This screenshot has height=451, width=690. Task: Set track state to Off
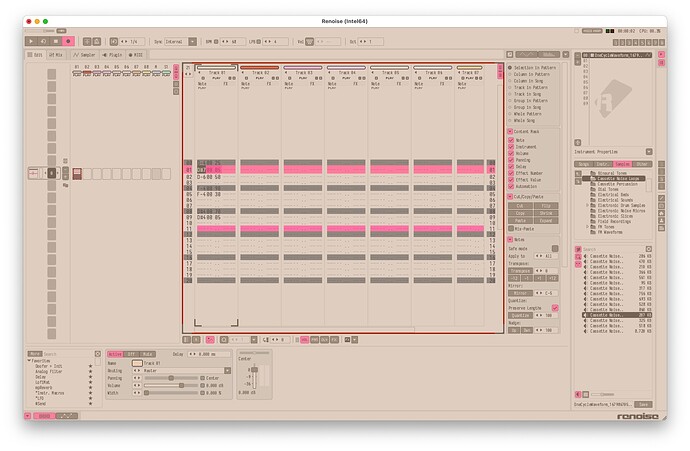[x=131, y=354]
